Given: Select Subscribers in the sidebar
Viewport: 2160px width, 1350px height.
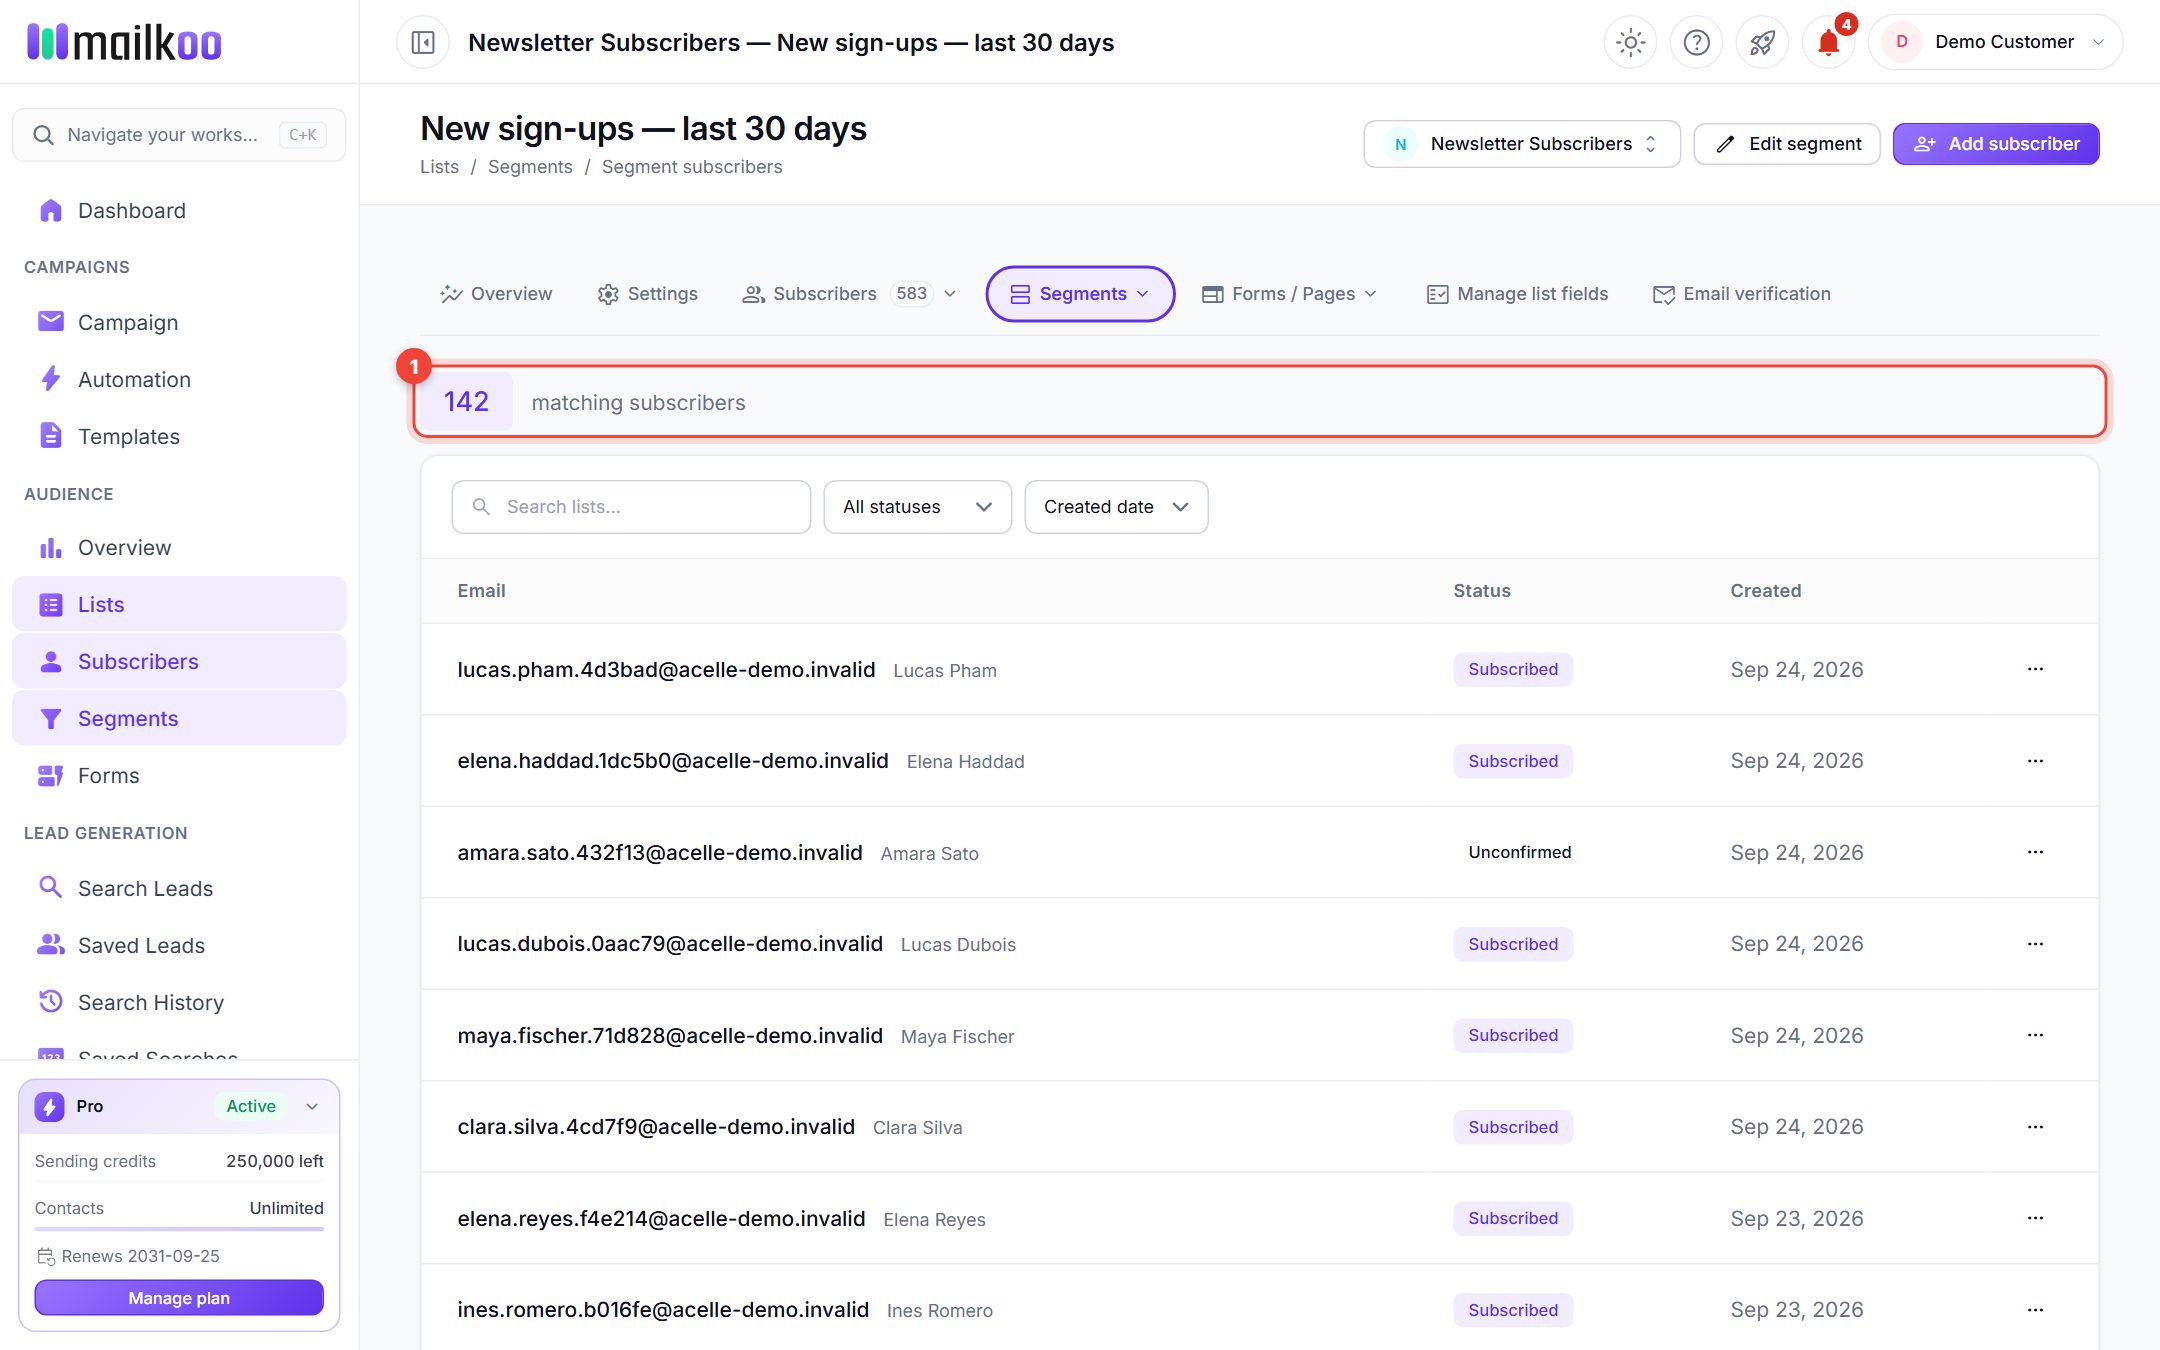Looking at the screenshot, I should 179,662.
